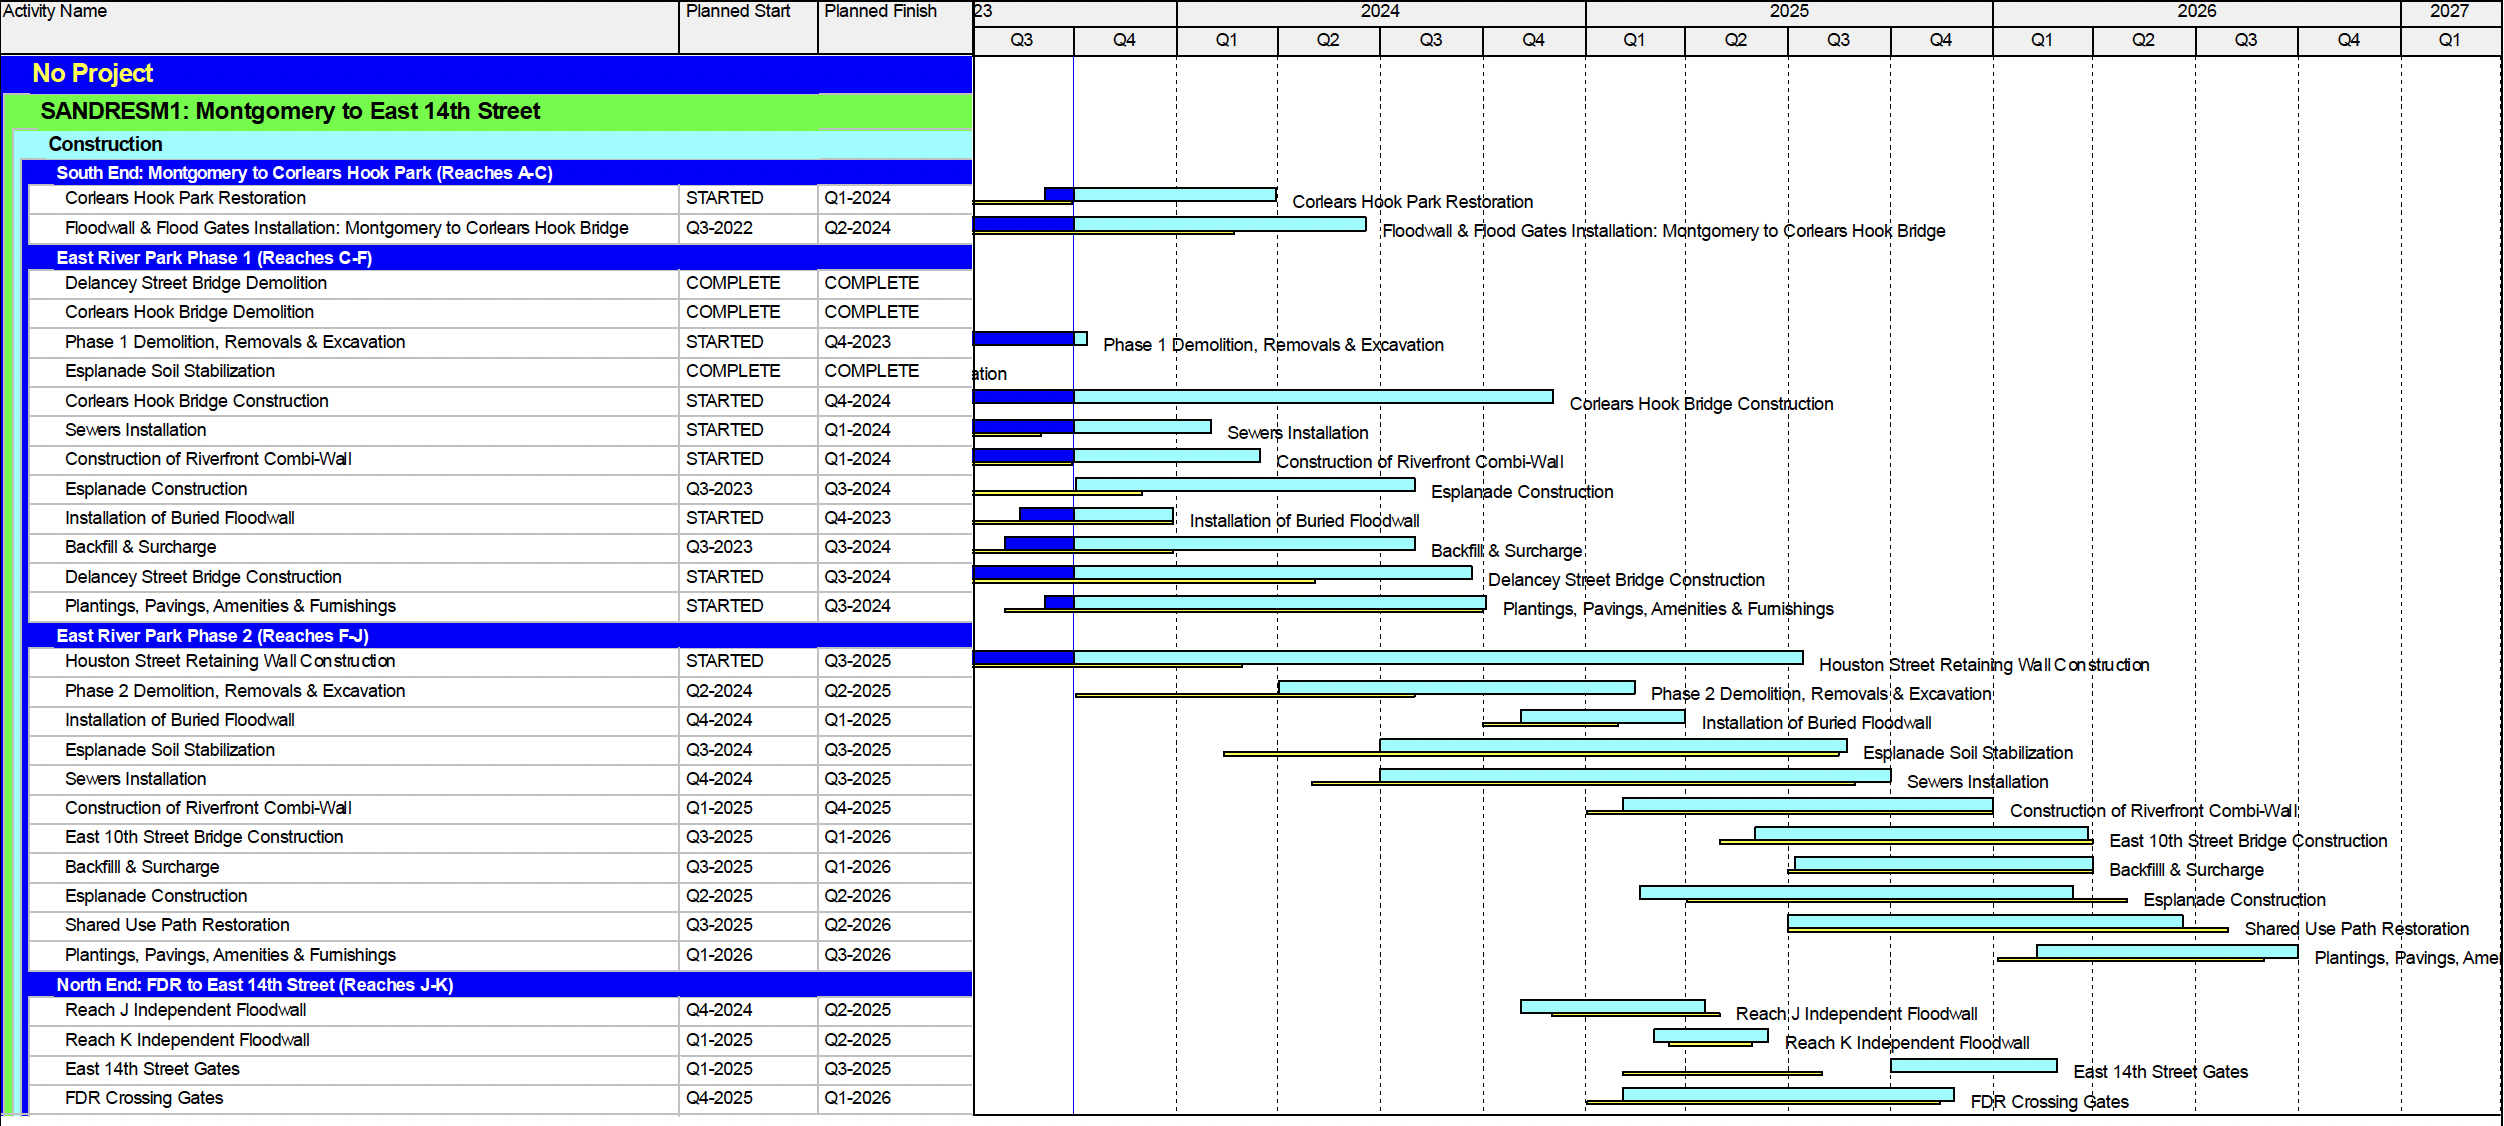Select Floodwall & Flood Gates Installation activity row
Viewport: 2504px width, 1126px height.
(499, 228)
